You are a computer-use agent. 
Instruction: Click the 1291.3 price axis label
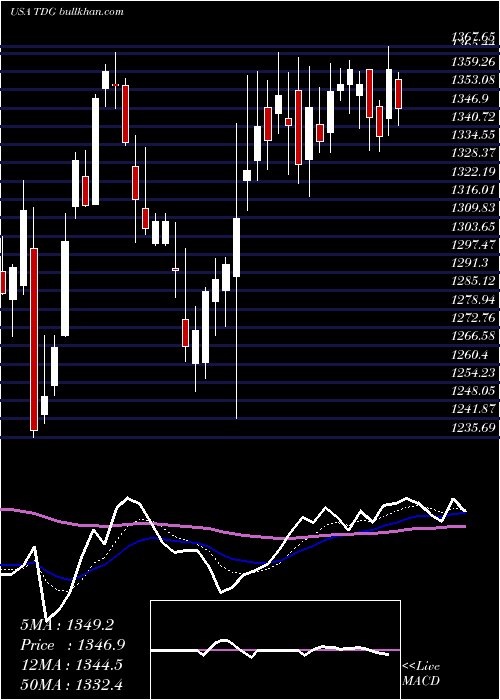[x=471, y=262]
